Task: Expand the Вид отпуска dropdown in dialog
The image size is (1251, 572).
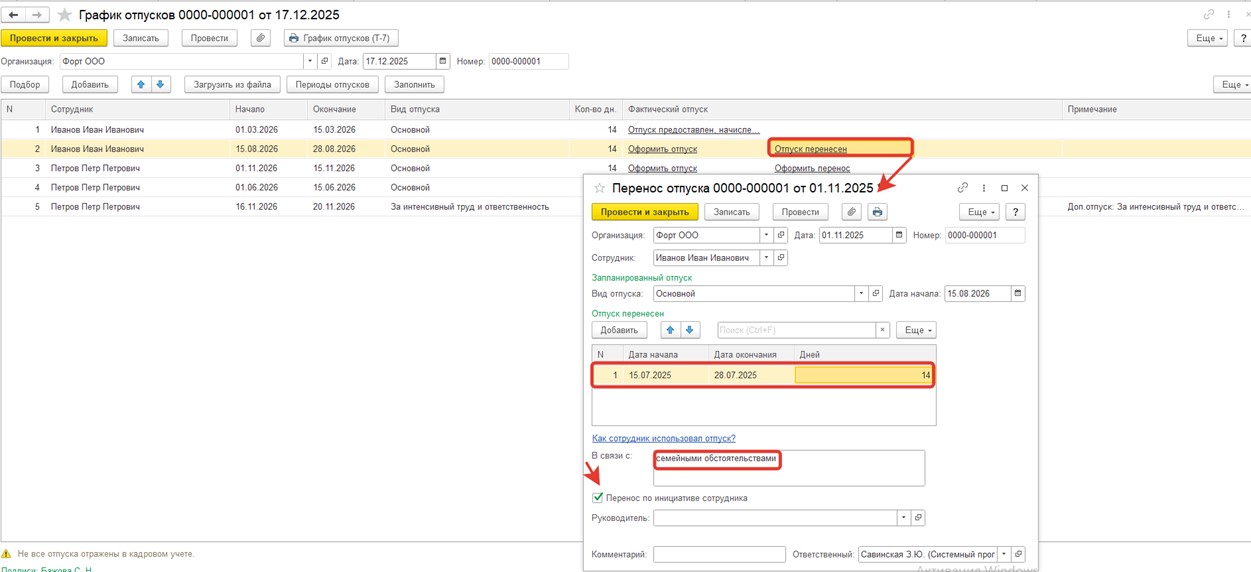Action: point(860,294)
